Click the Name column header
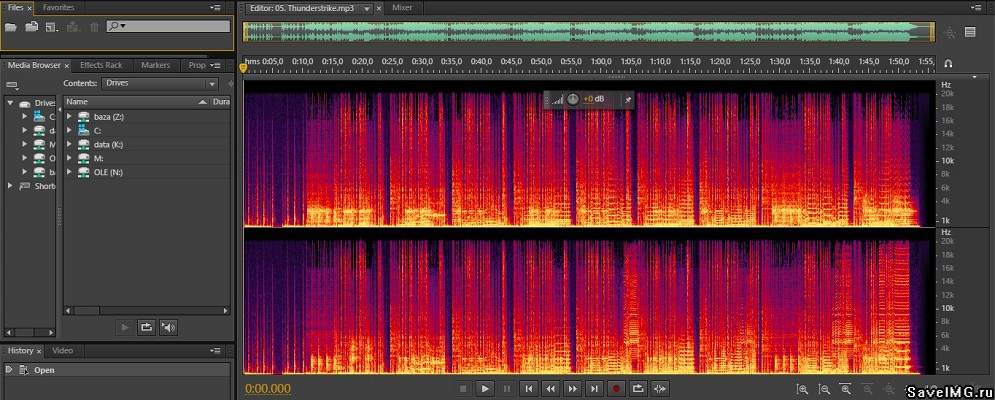Screen dimensions: 995x400 [78, 102]
